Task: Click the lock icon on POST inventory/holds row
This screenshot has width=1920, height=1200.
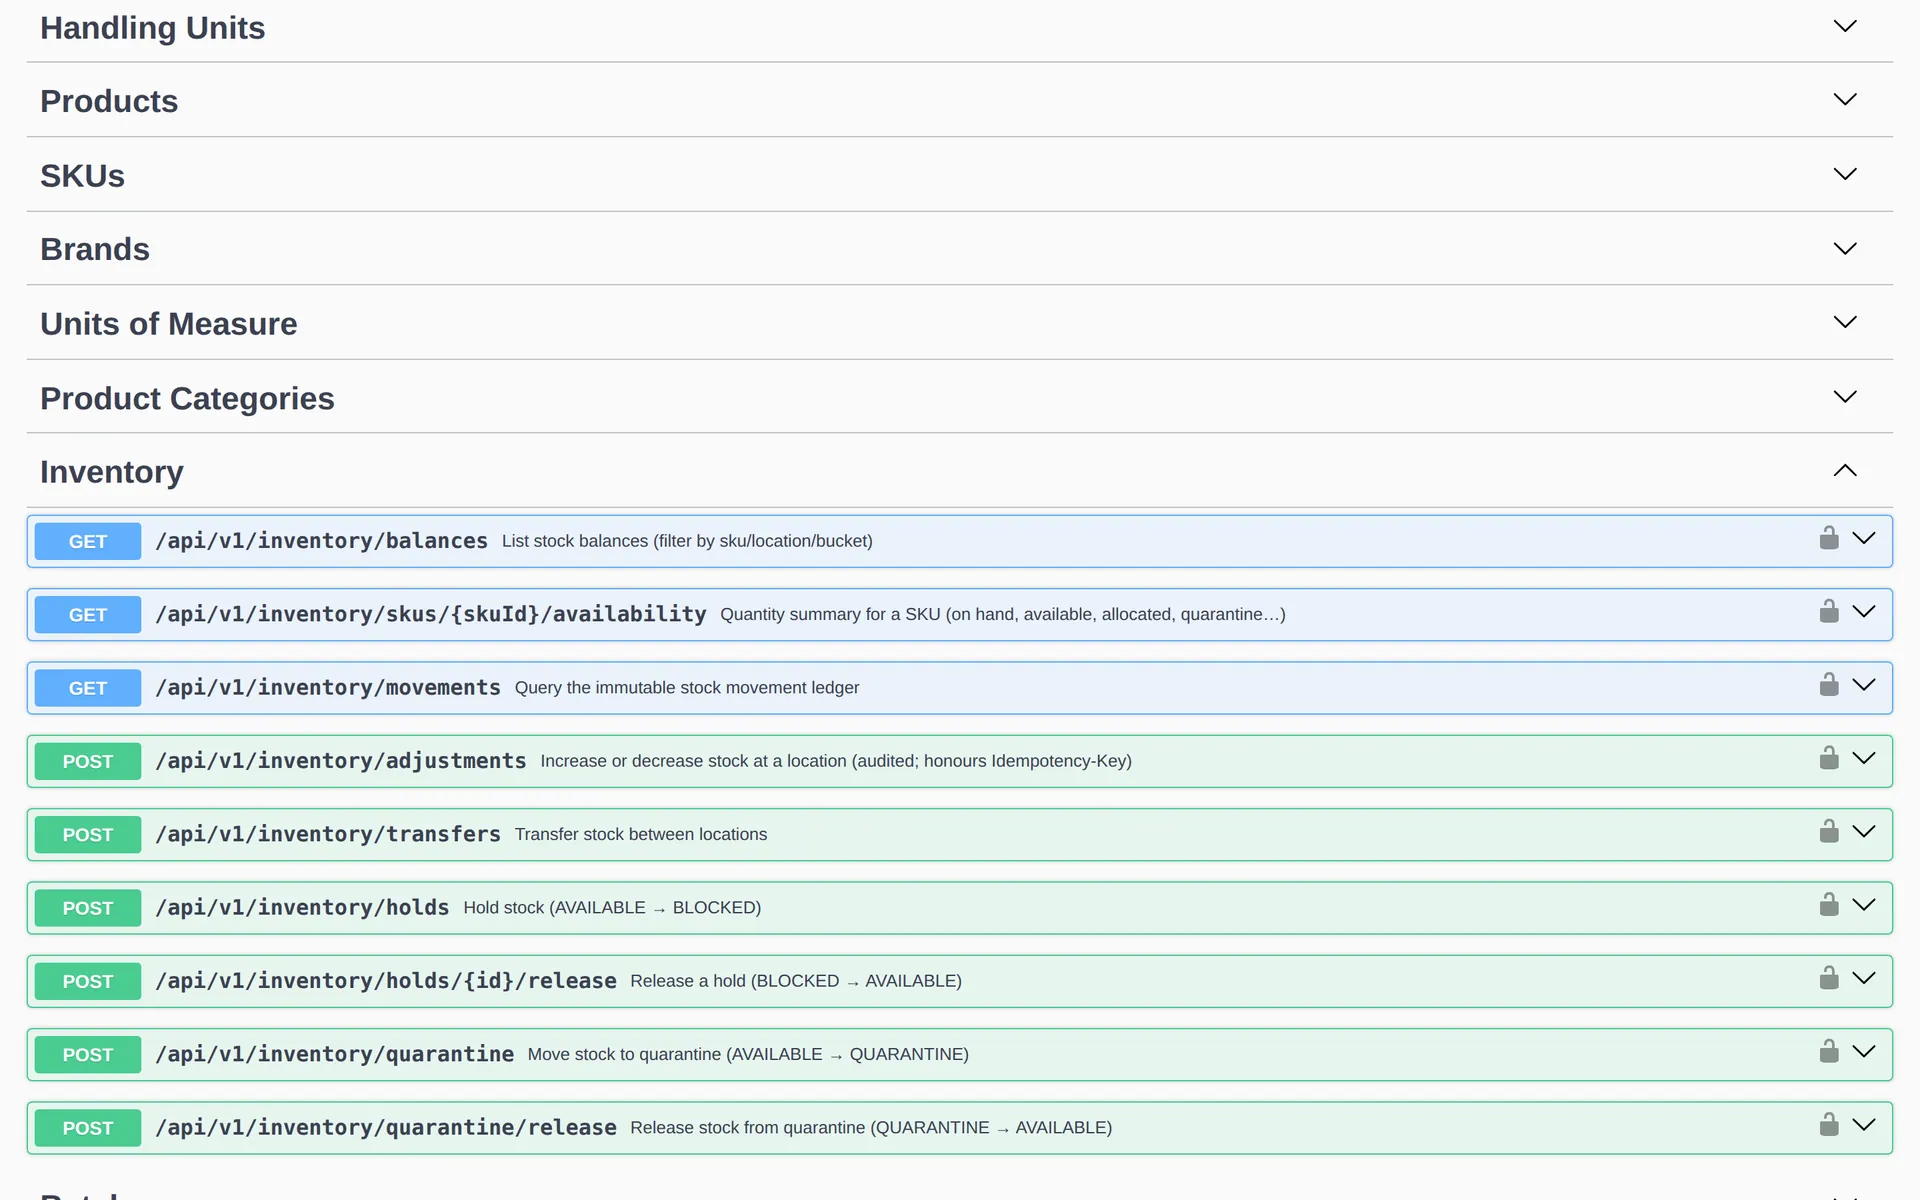Action: (1829, 905)
